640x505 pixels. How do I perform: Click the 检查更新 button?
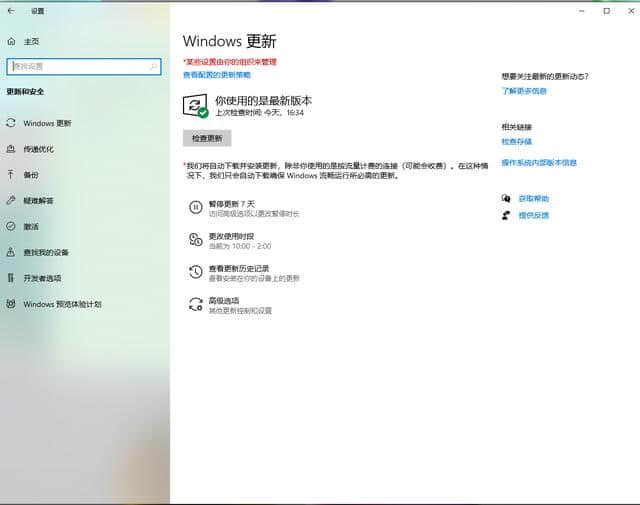207,138
